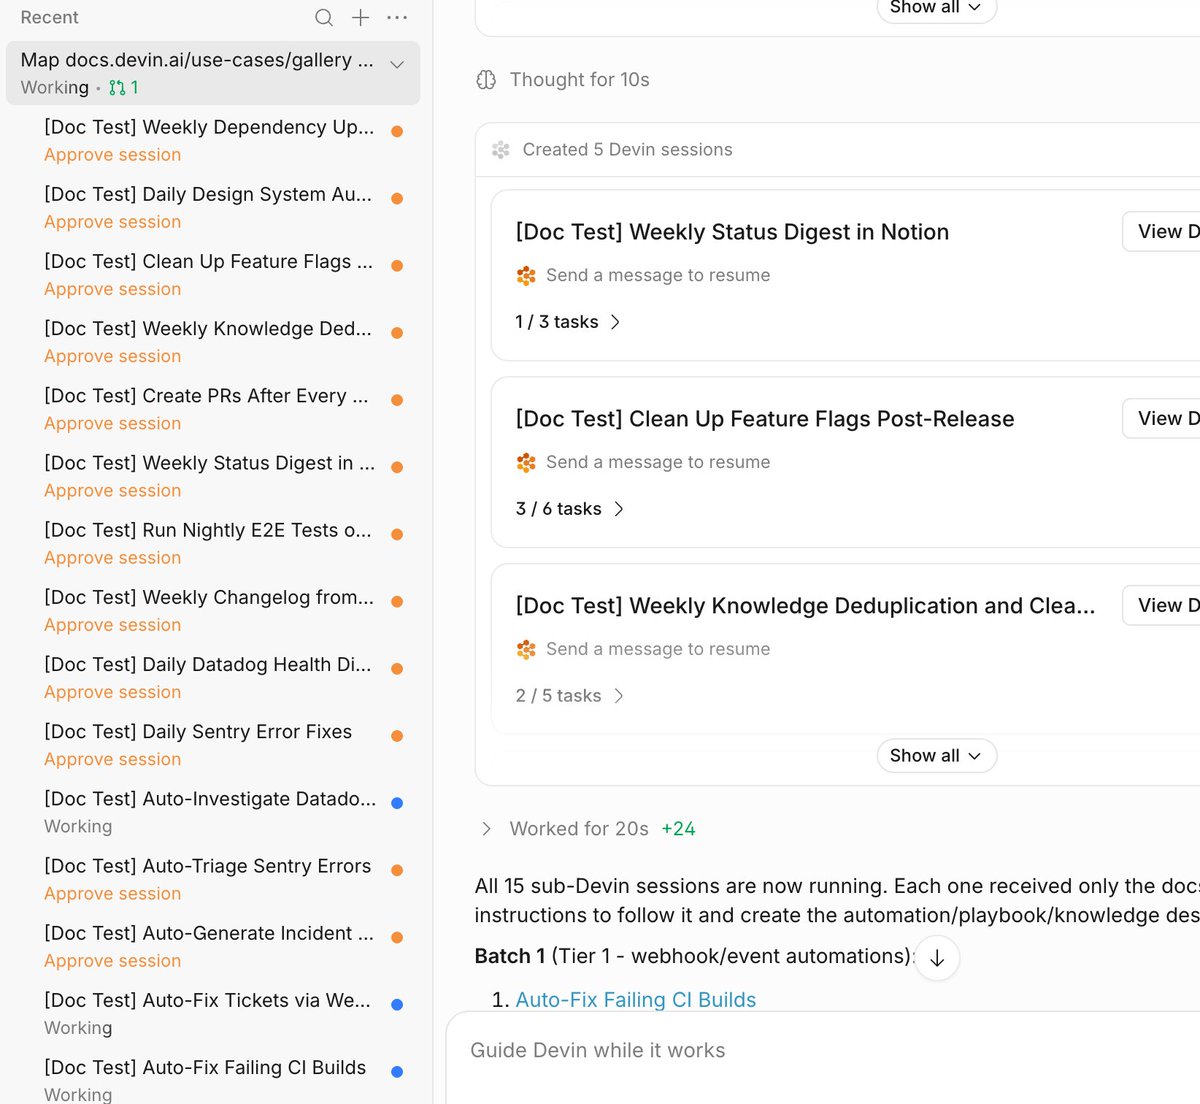This screenshot has width=1200, height=1104.
Task: Click Approve session under Daily Sentry Error Fixes
Action: [x=113, y=759]
